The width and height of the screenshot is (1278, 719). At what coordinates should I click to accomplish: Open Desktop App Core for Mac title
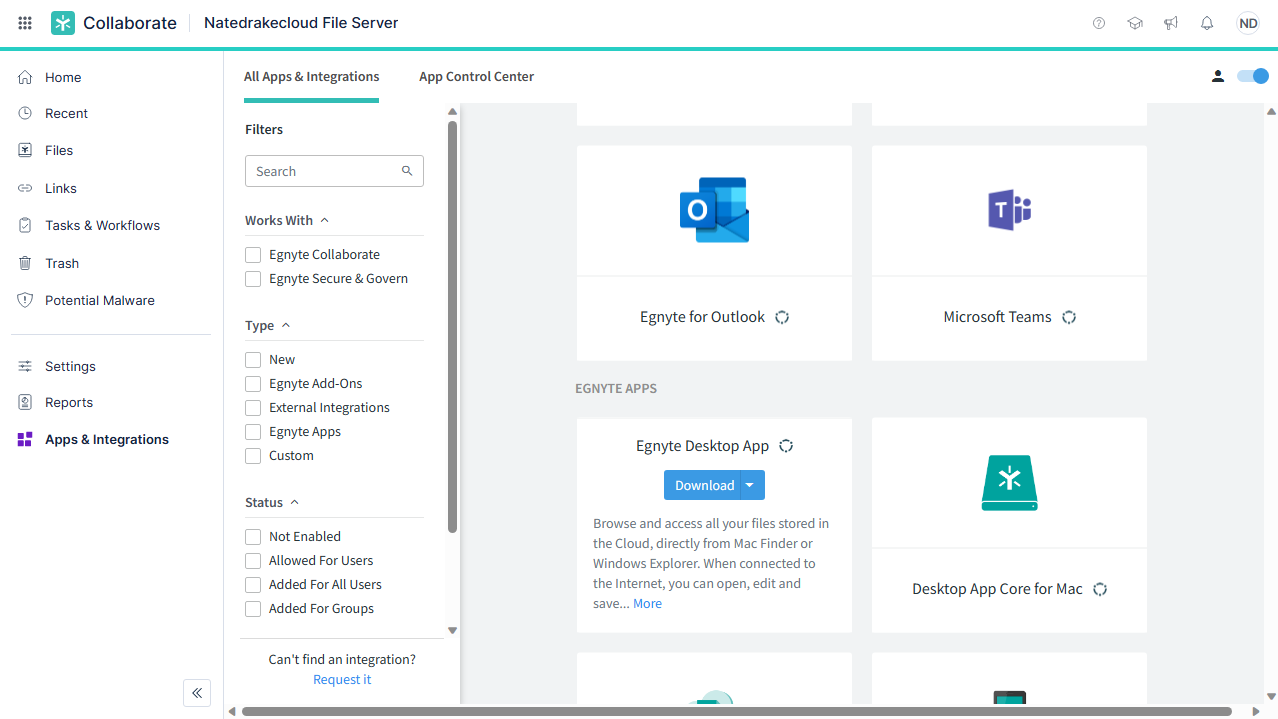997,589
